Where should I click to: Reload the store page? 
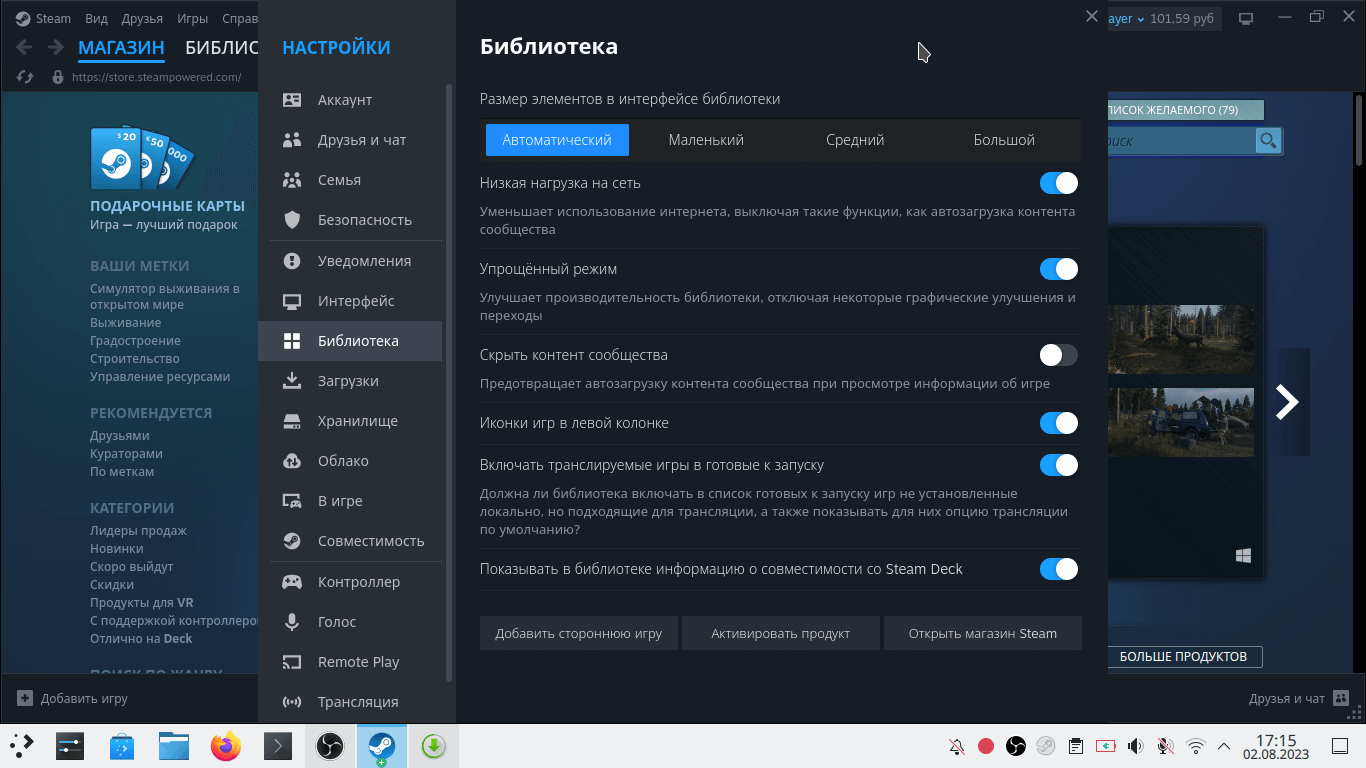pos(26,77)
